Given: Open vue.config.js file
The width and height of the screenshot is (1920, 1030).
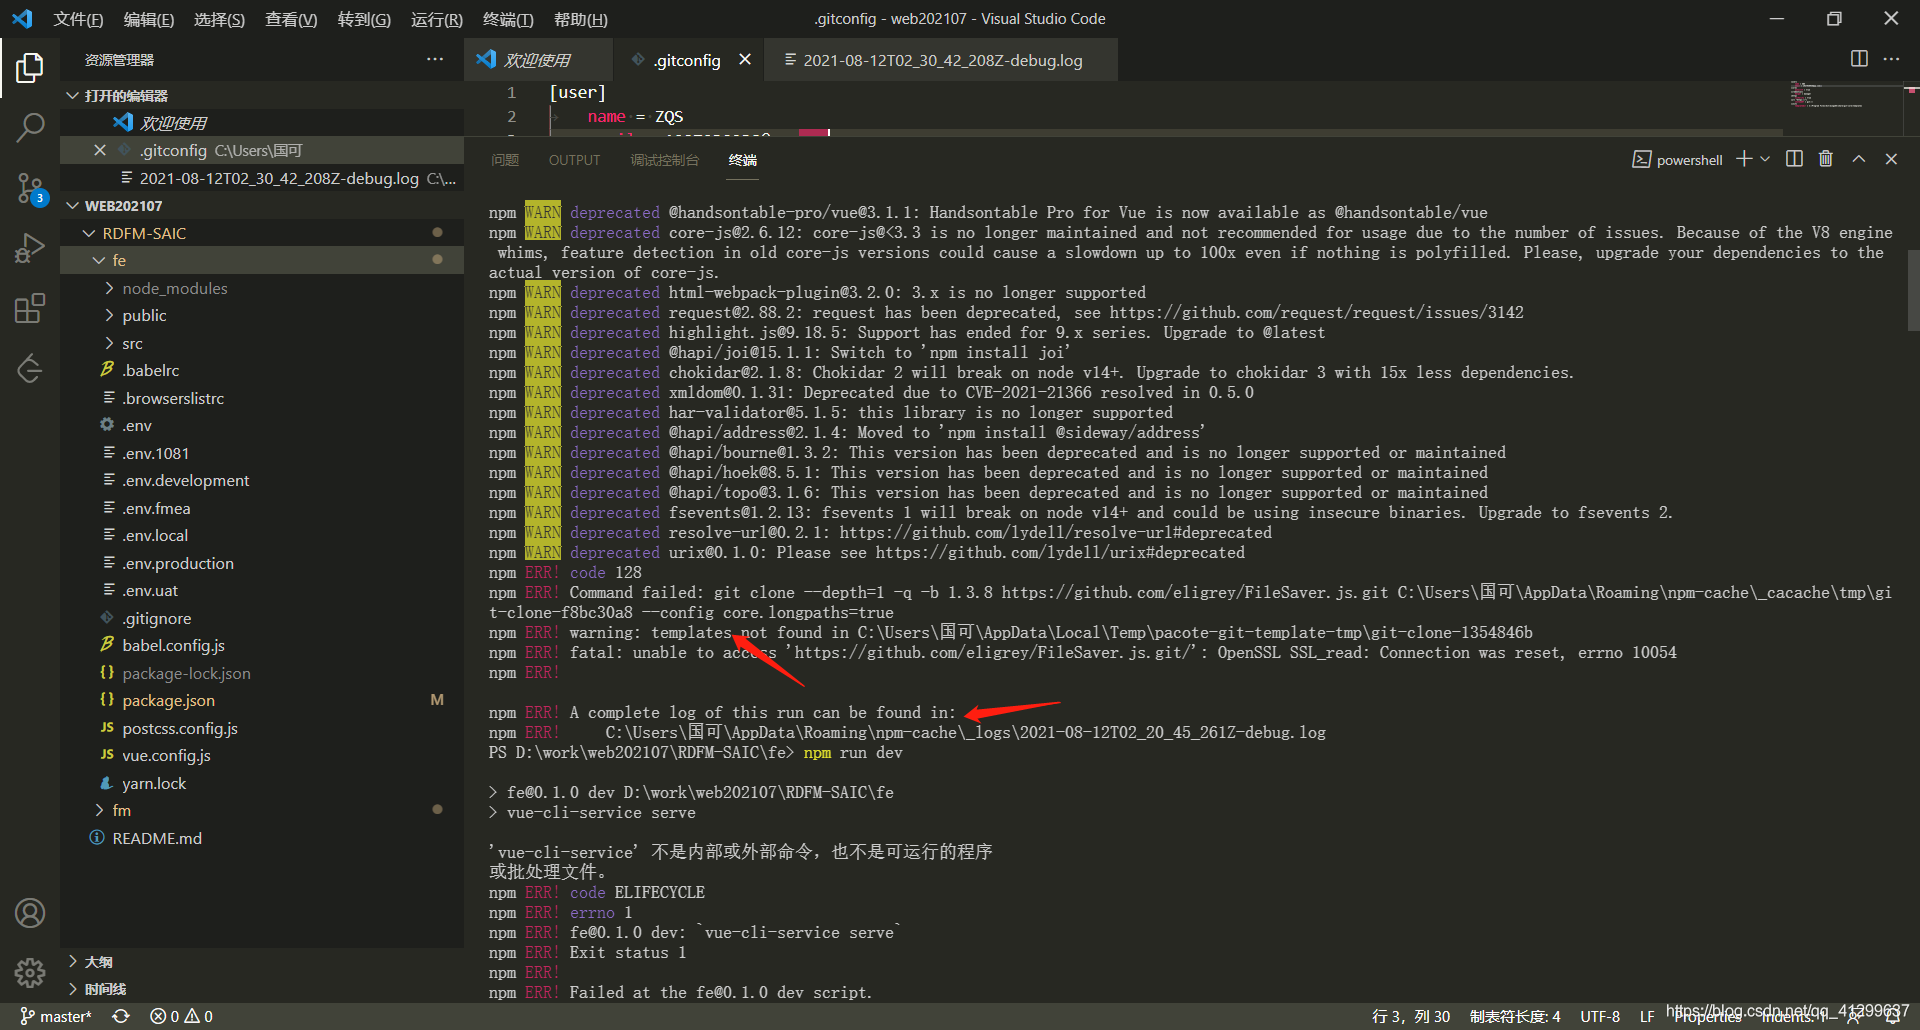Looking at the screenshot, I should tap(262, 755).
